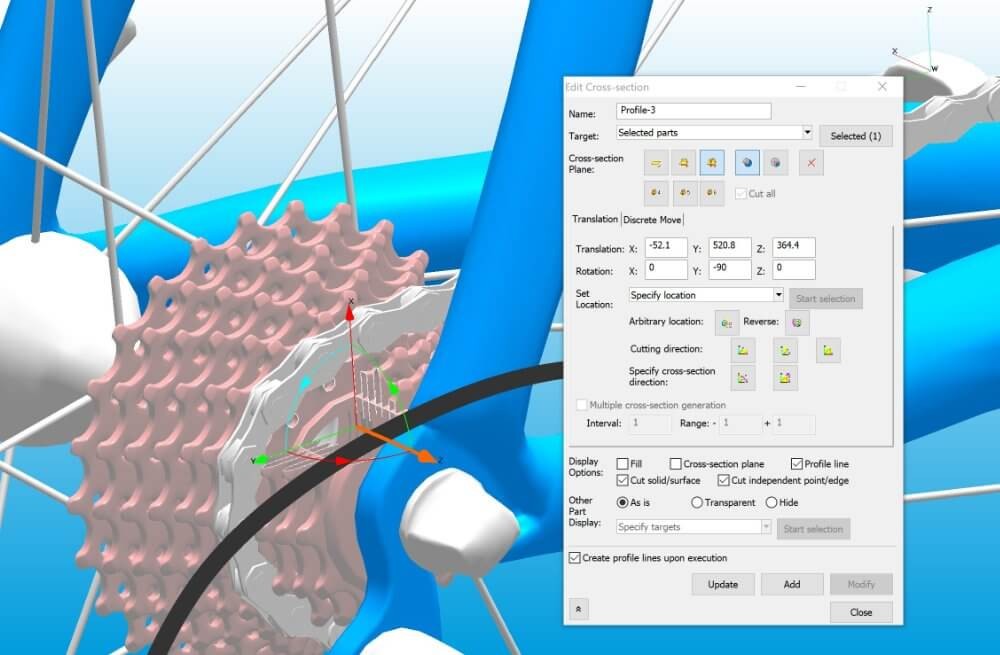Viewport: 1000px width, 655px height.
Task: Collapse the dialog with the chevron button
Action: tap(581, 609)
